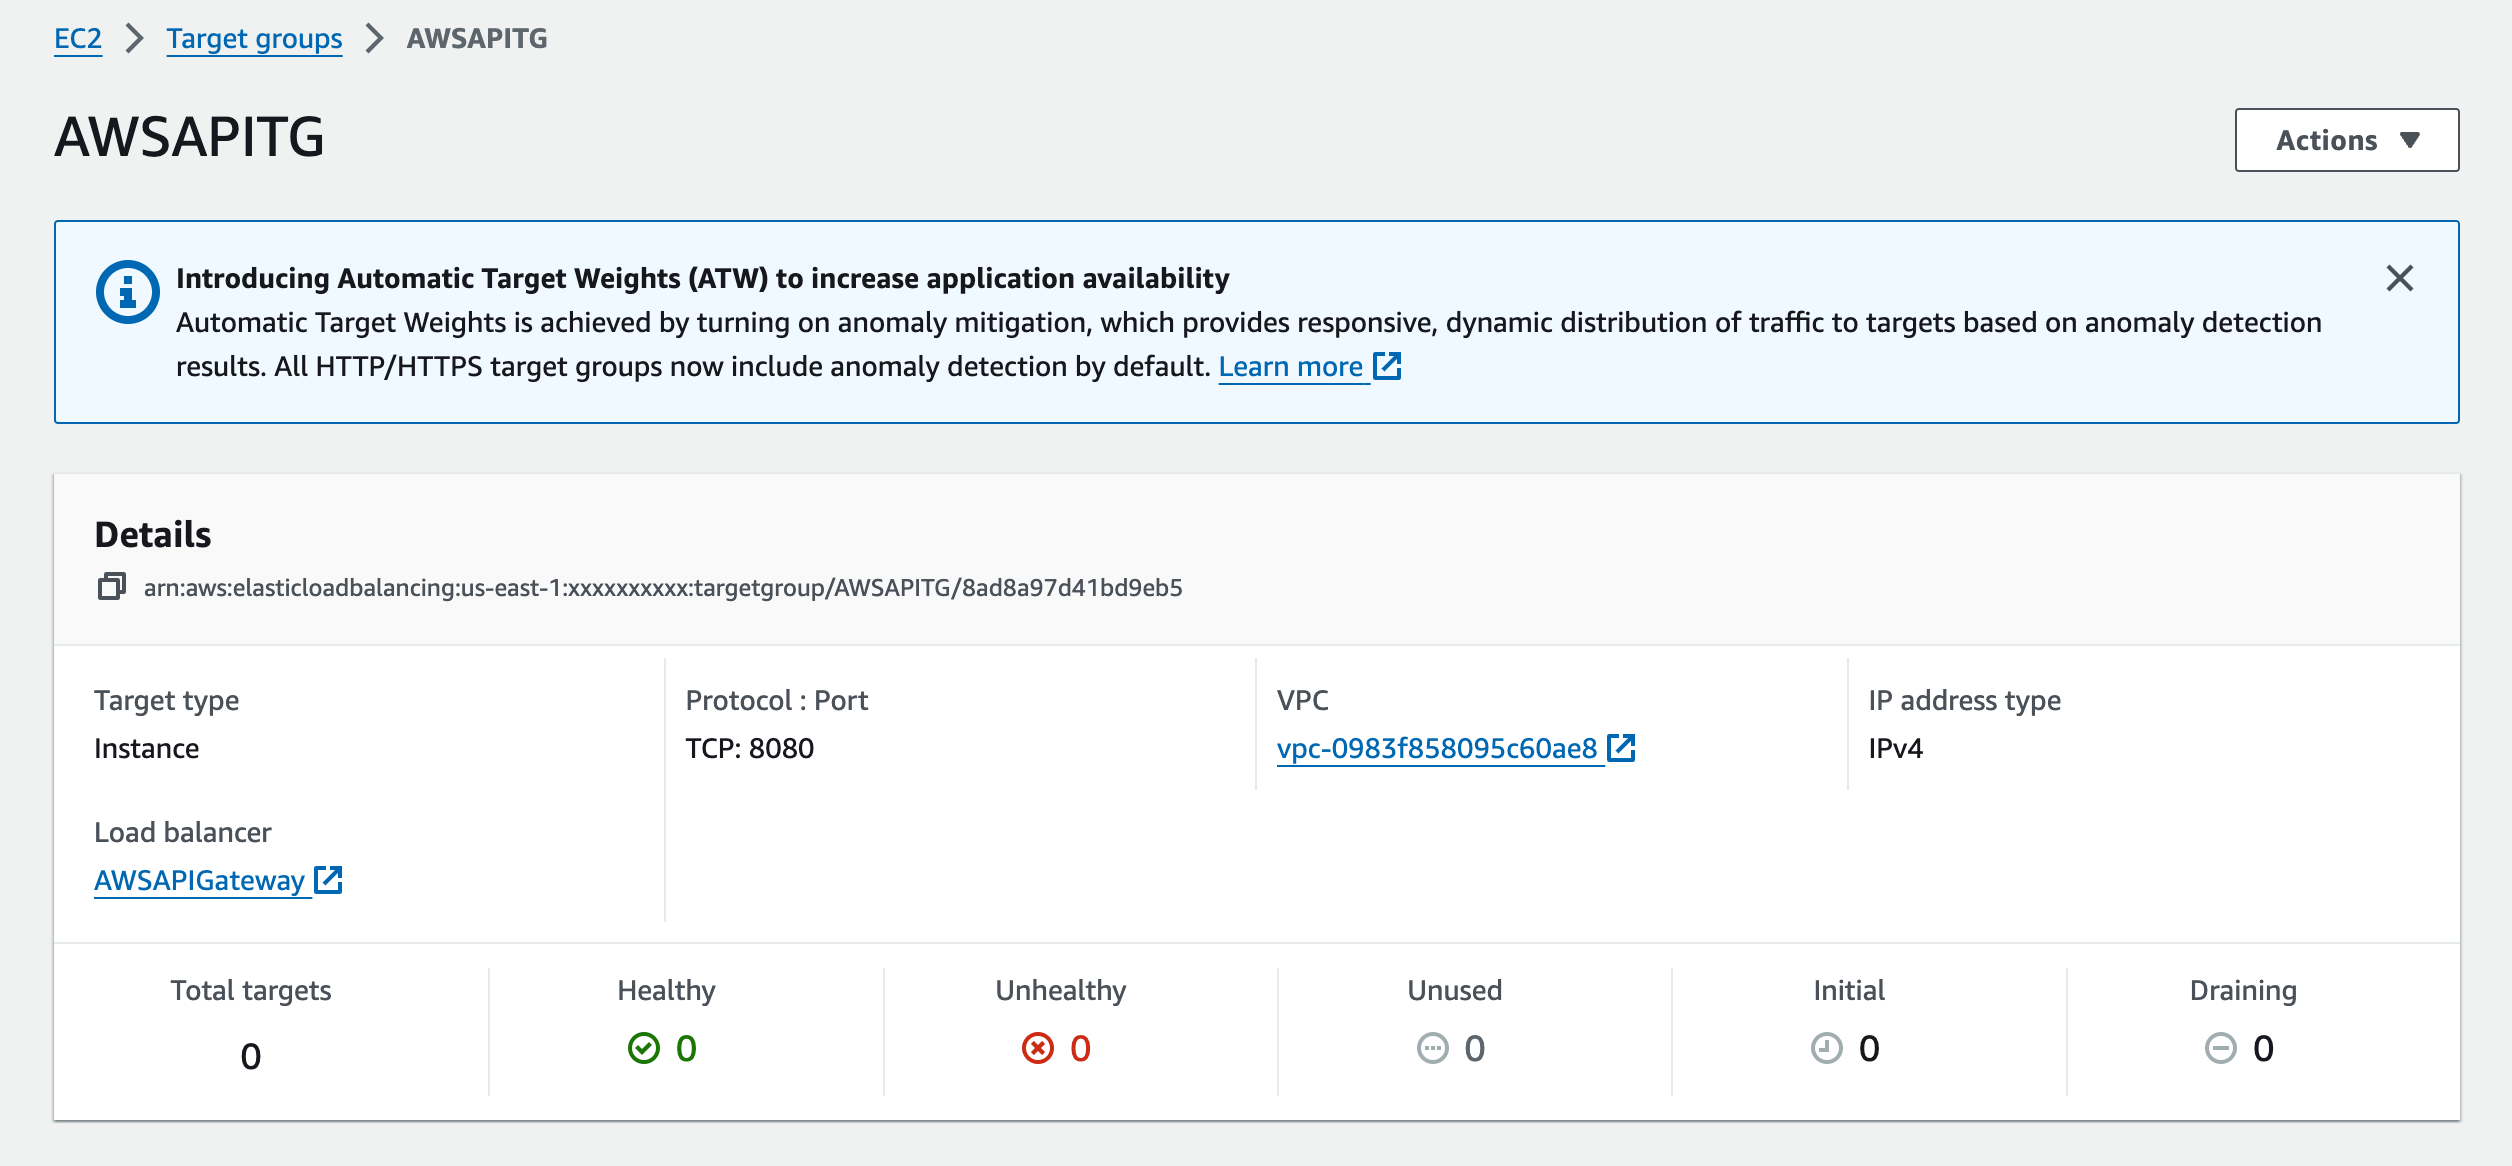Open vpc-0983f858095c60ae8 link
This screenshot has width=2512, height=1166.
coord(1437,748)
